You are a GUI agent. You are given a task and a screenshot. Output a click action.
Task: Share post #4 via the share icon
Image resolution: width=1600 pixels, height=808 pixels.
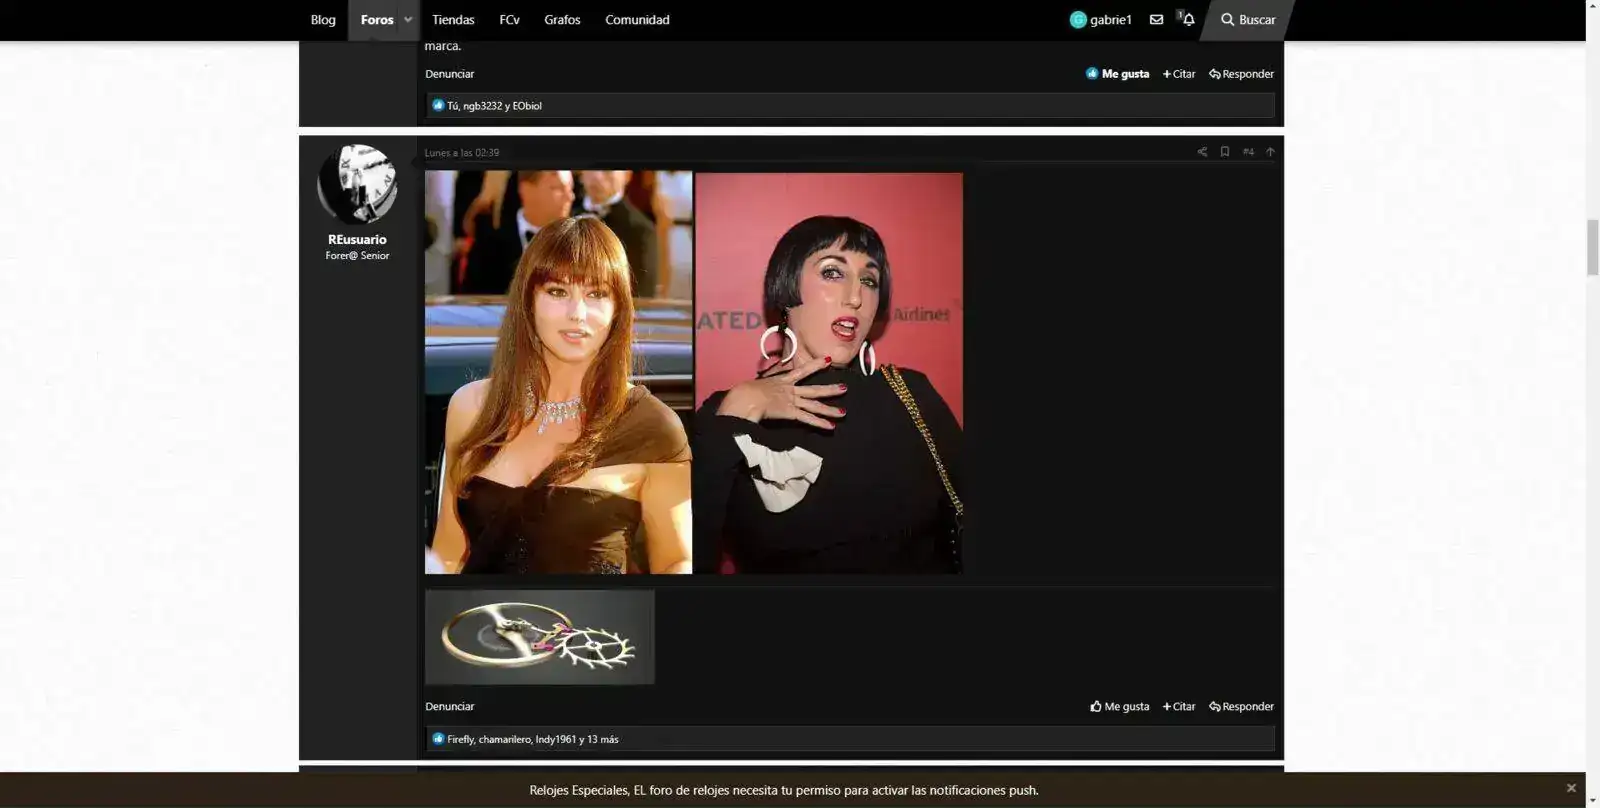click(x=1202, y=152)
